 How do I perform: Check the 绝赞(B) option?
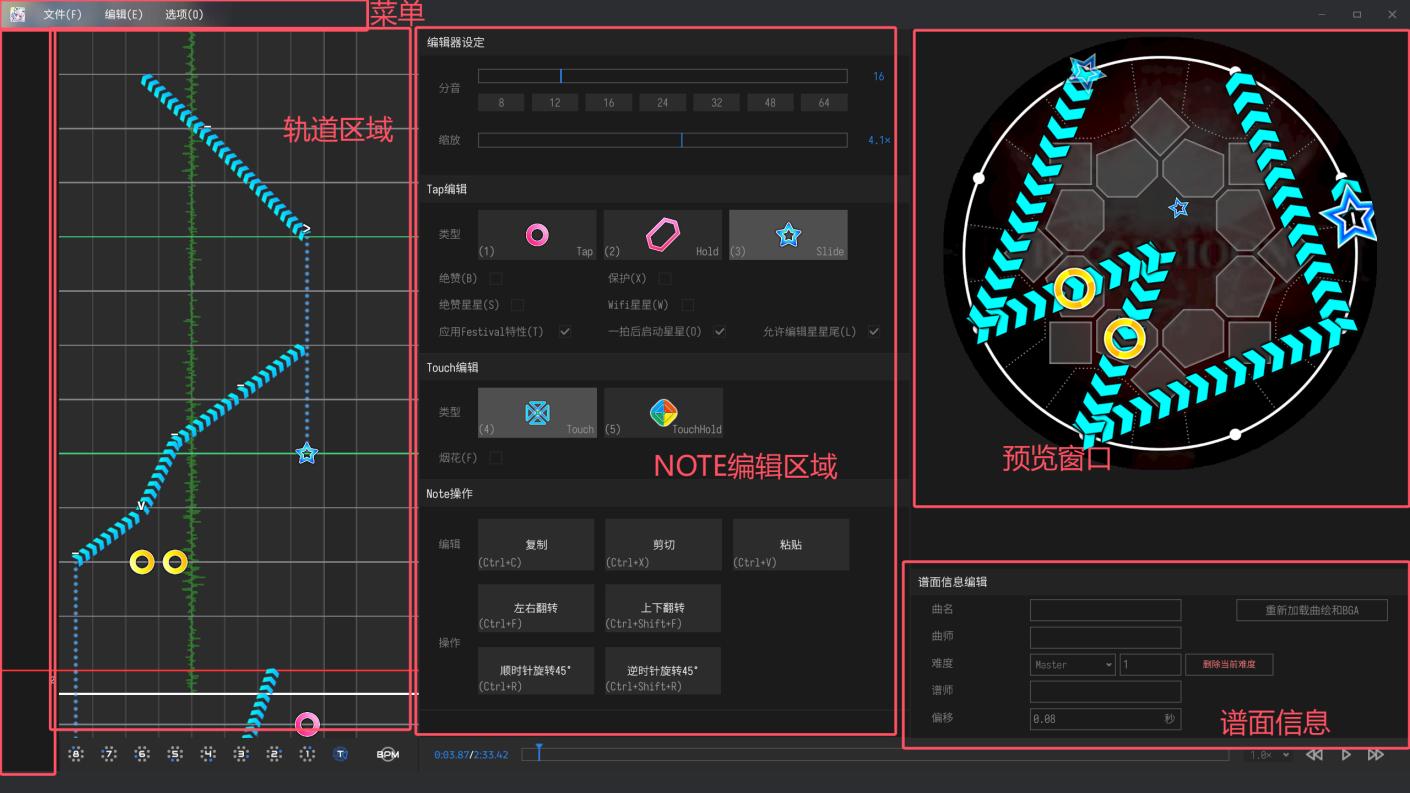[494, 278]
